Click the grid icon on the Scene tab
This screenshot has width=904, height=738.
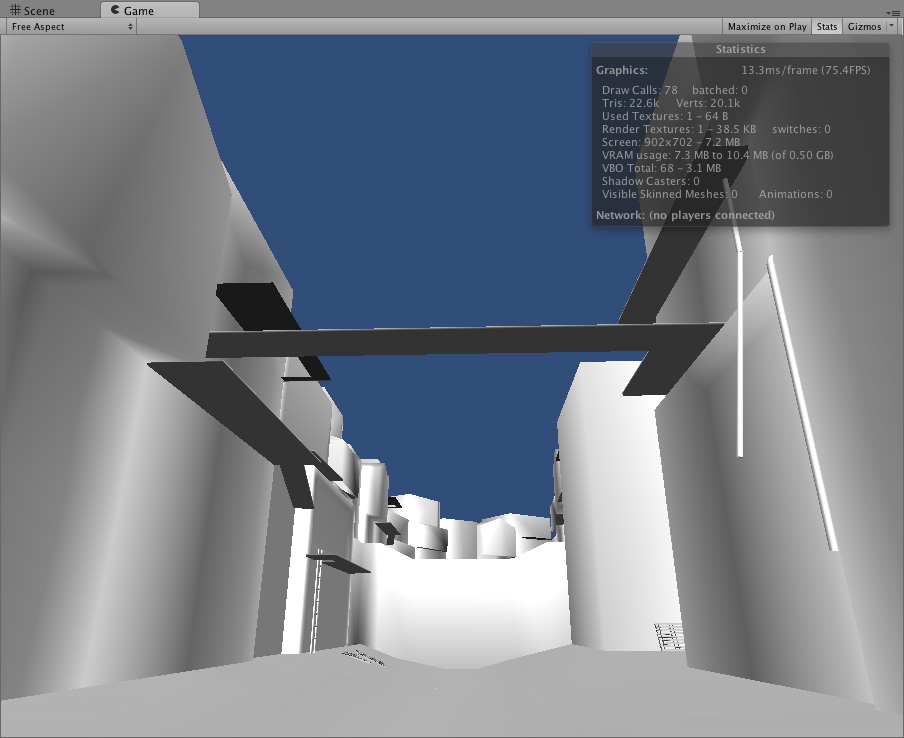16,10
